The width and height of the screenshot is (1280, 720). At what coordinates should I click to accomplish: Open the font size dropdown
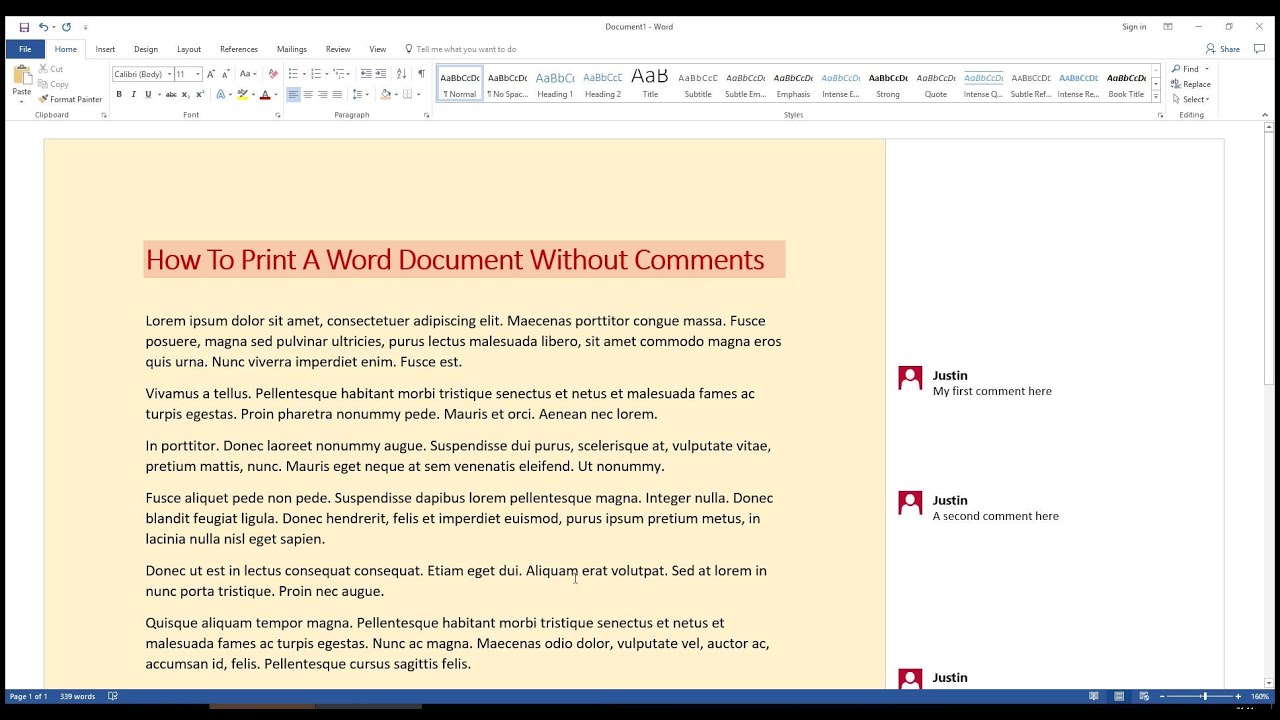[198, 74]
